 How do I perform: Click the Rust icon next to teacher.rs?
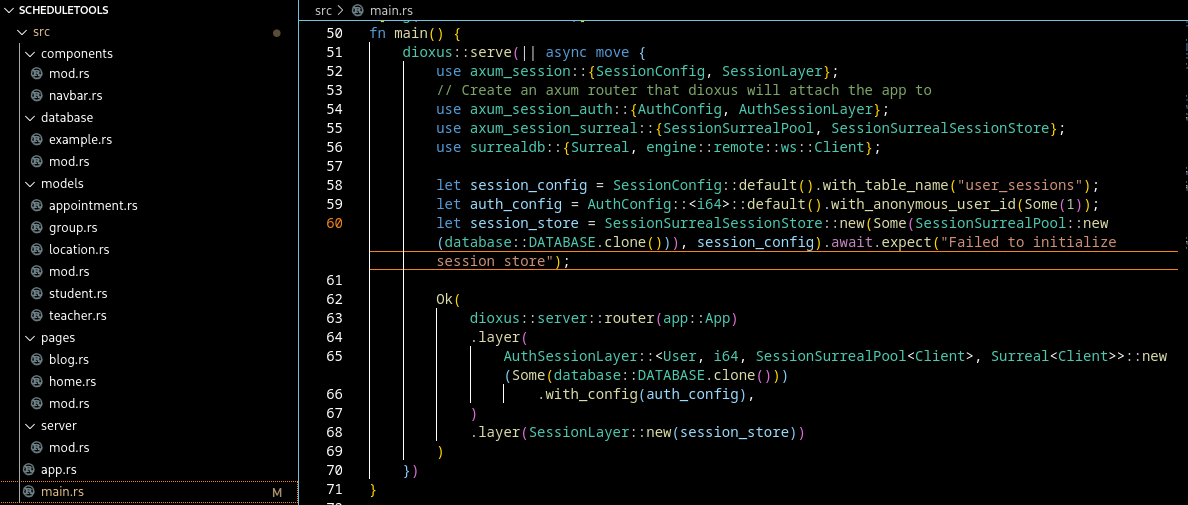click(x=37, y=316)
